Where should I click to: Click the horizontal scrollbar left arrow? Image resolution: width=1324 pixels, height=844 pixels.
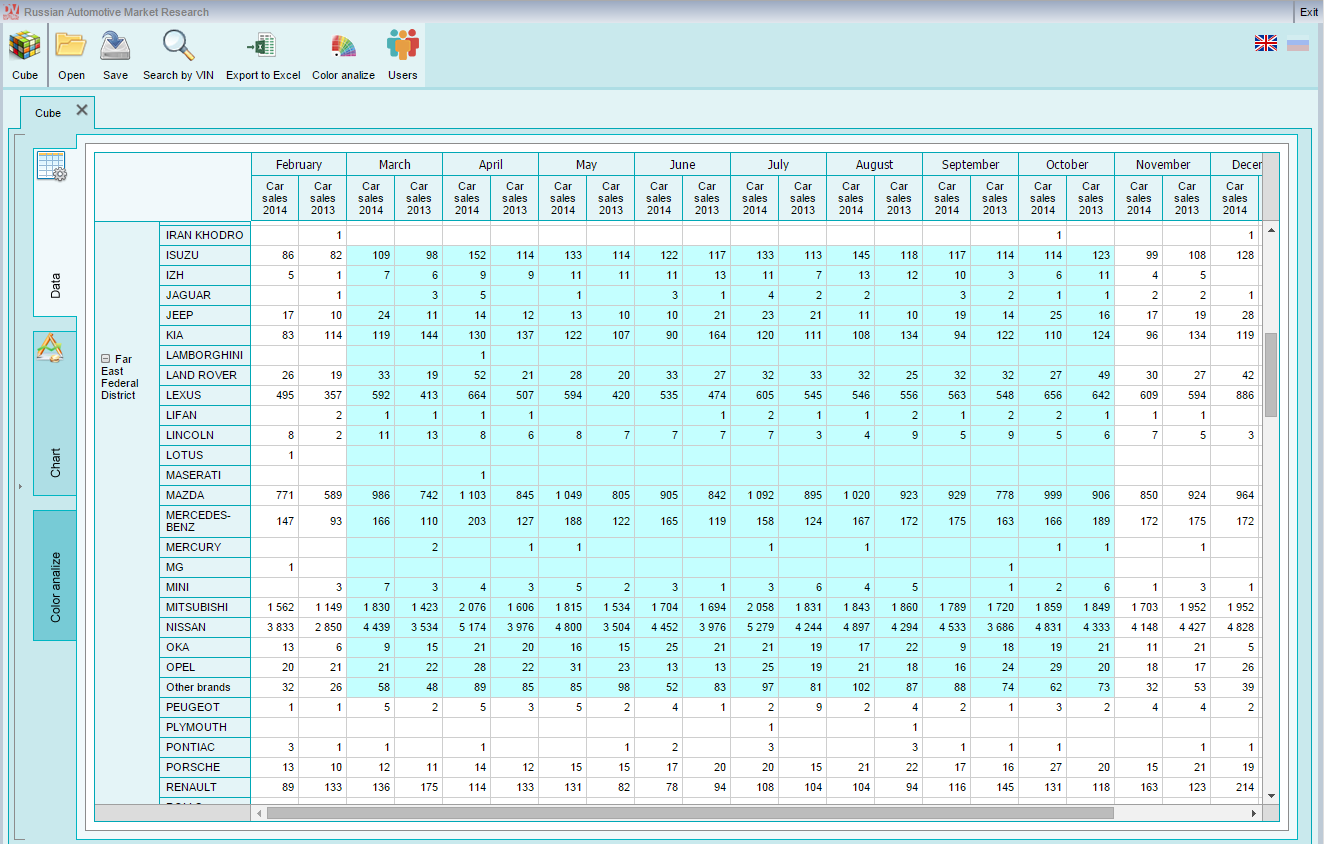pos(259,813)
